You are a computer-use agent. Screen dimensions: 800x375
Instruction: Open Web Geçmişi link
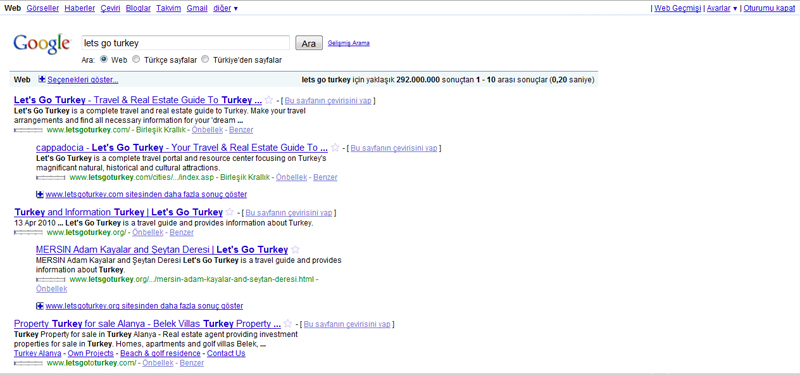[677, 8]
